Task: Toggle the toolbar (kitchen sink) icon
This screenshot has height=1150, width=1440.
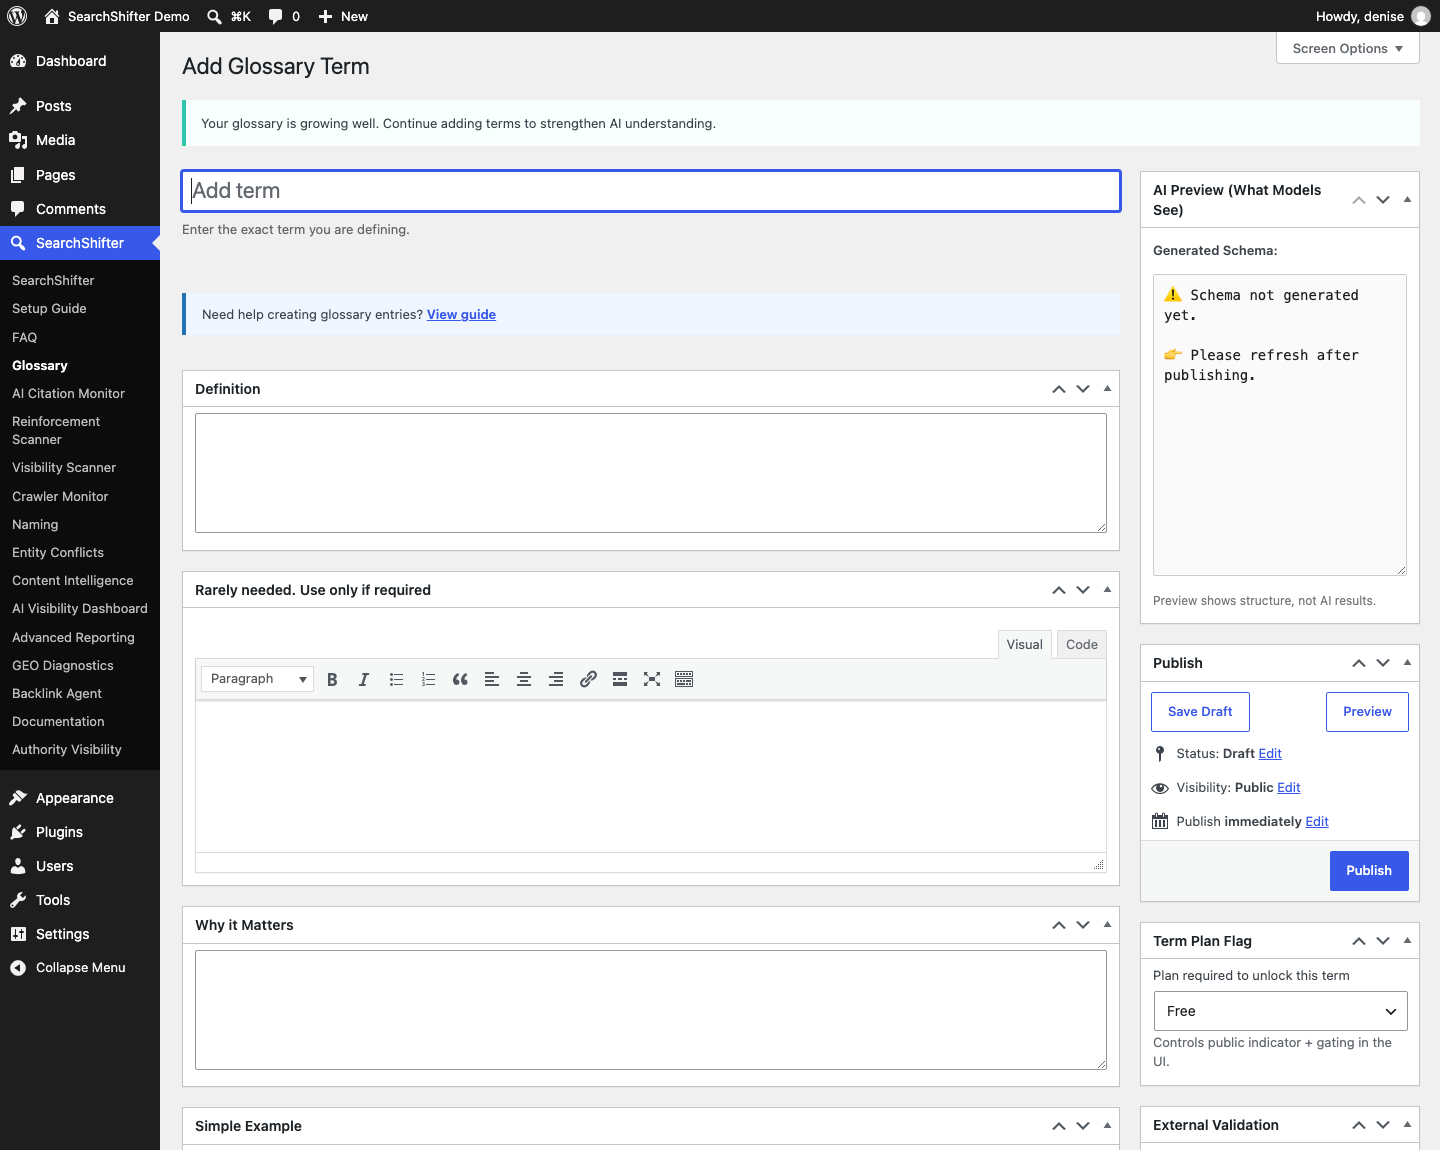Action: [684, 679]
